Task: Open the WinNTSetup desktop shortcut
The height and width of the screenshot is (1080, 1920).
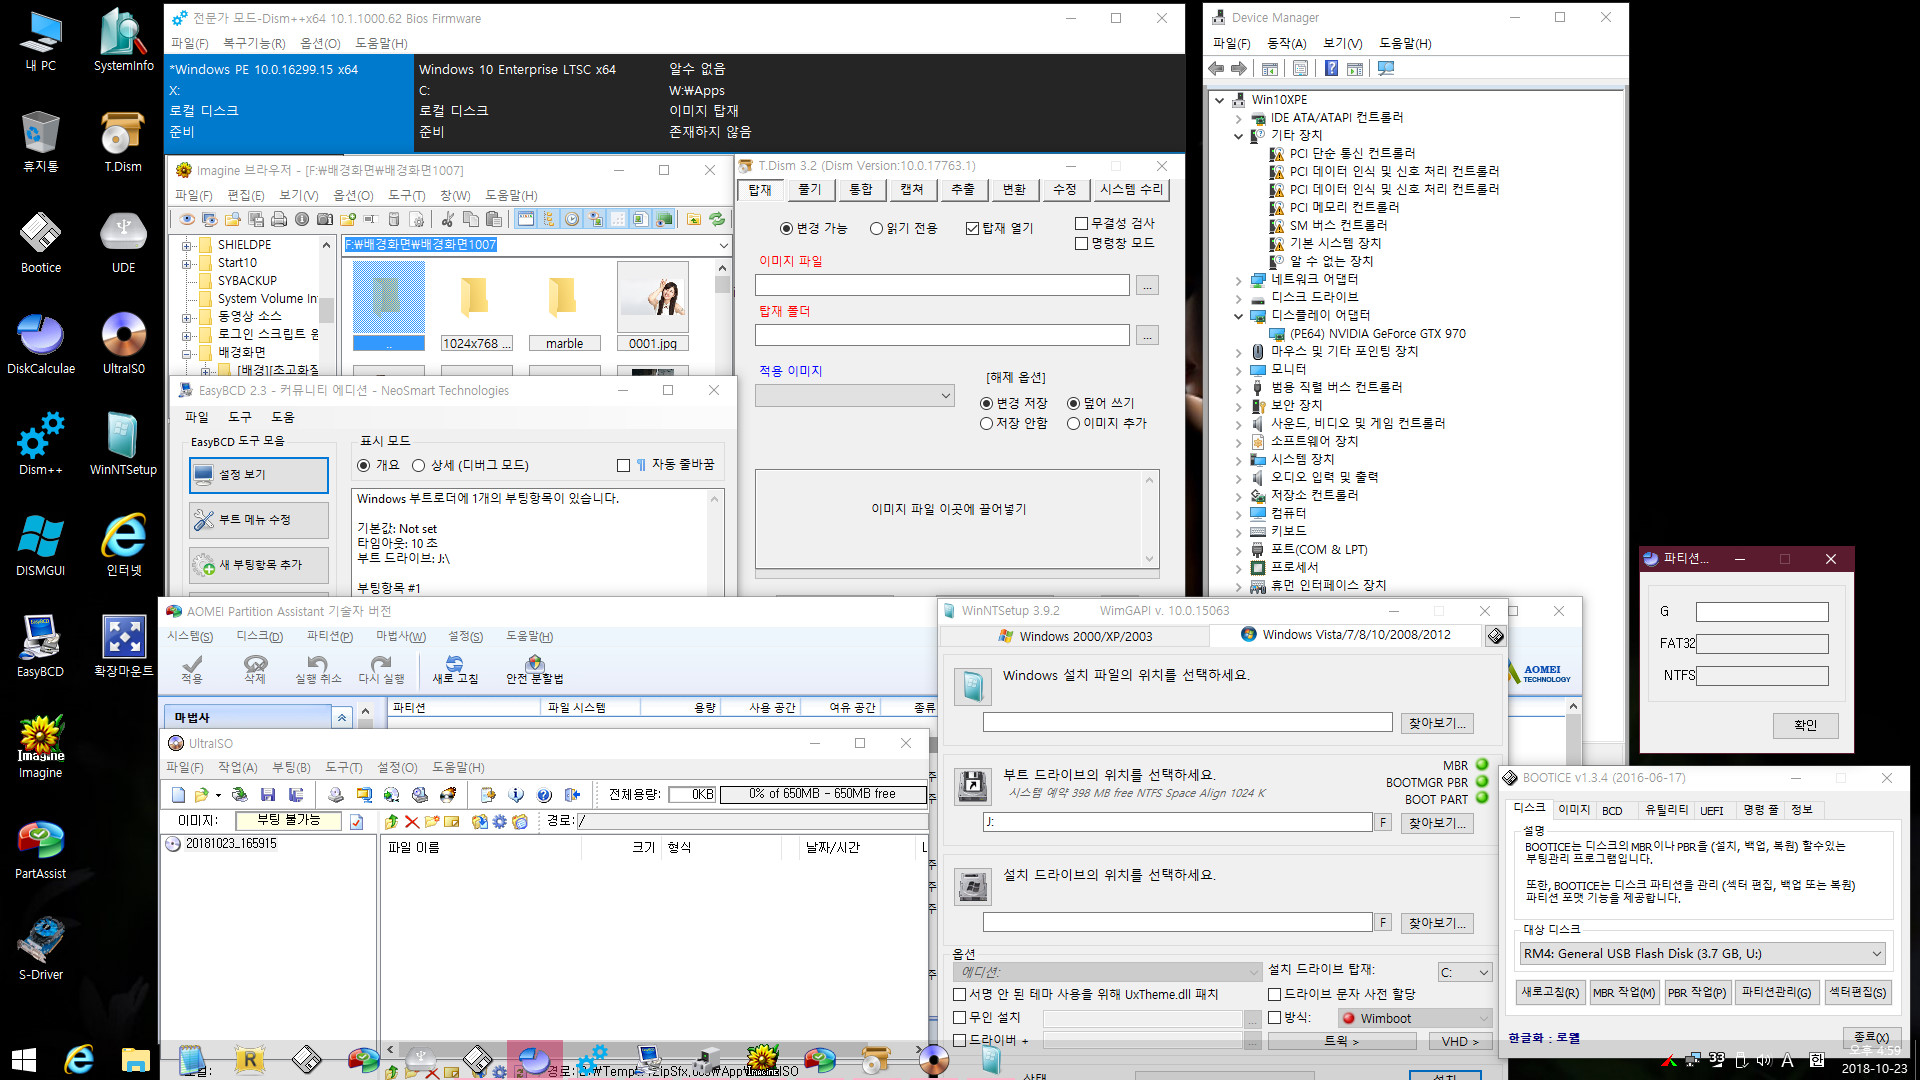Action: point(123,443)
